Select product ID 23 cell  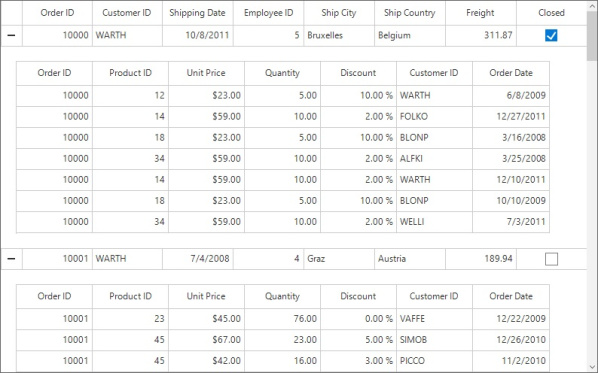pyautogui.click(x=130, y=319)
